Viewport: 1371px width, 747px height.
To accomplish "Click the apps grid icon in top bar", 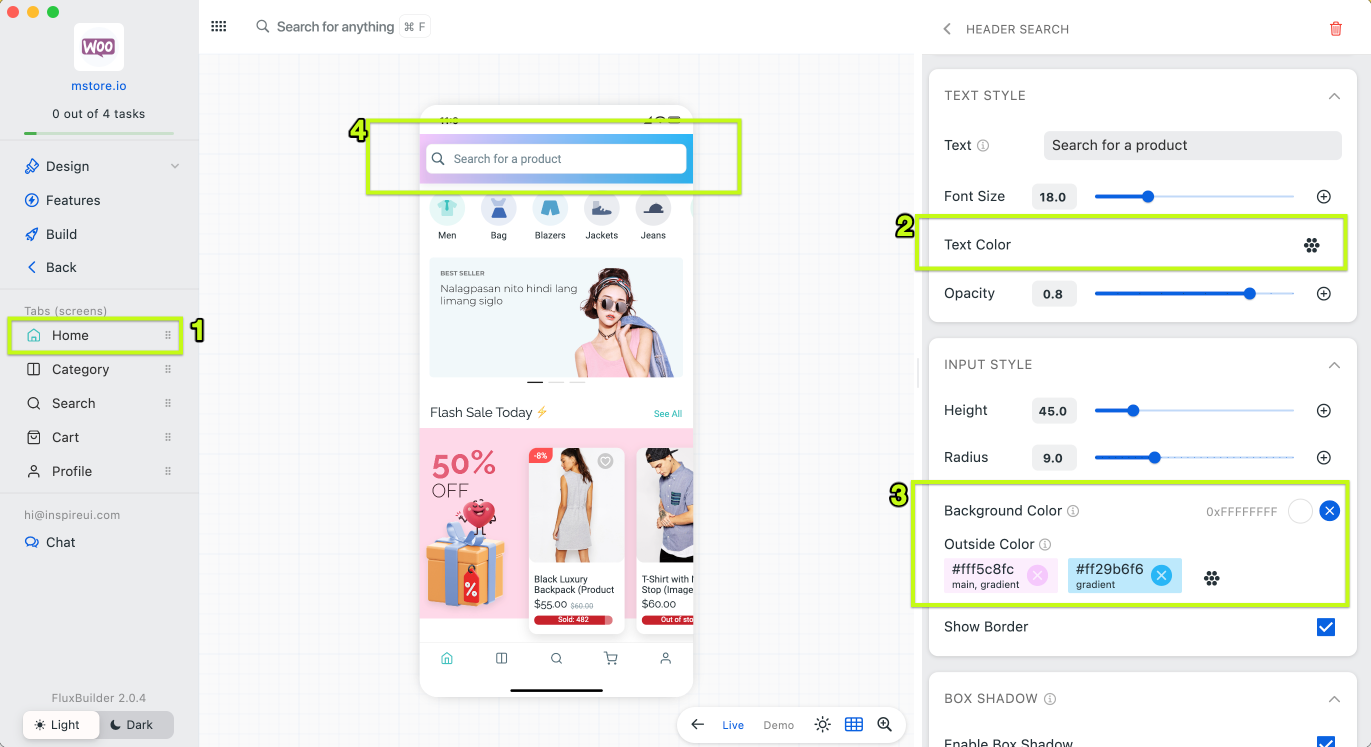I will tap(218, 27).
